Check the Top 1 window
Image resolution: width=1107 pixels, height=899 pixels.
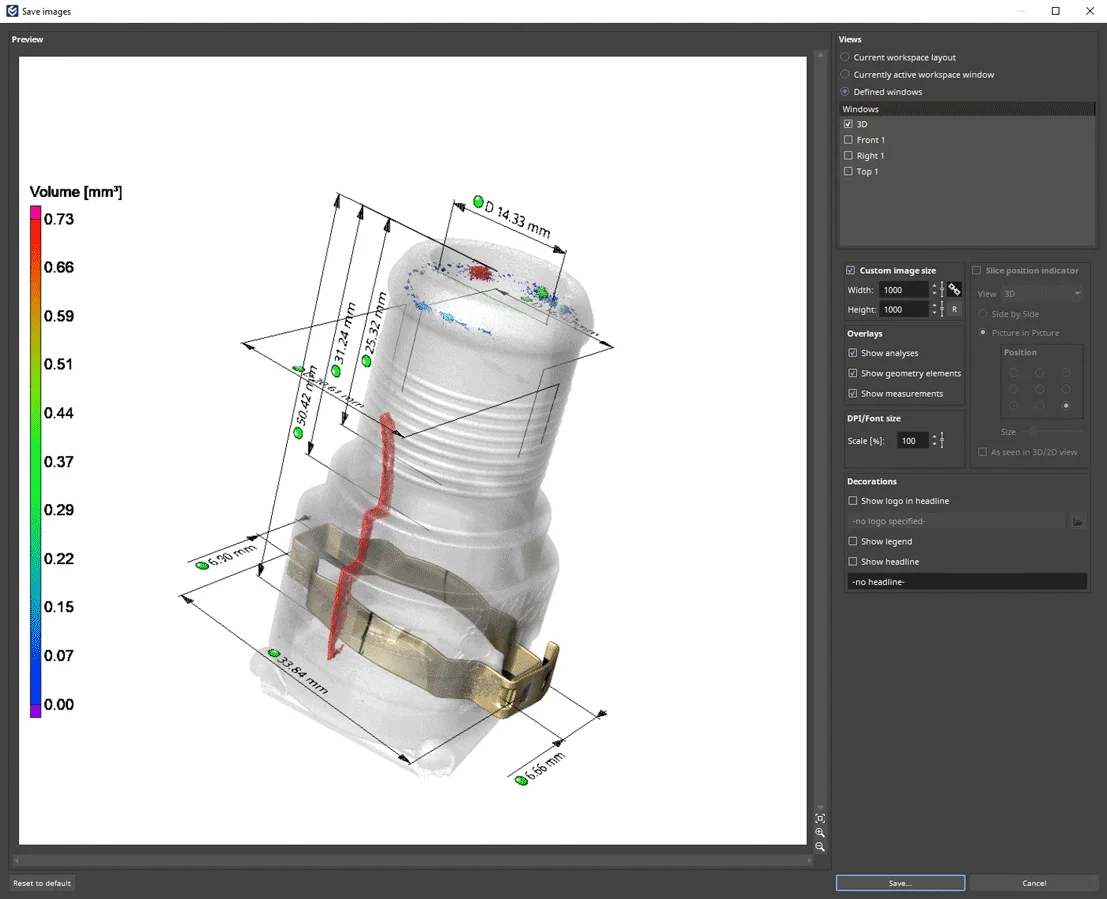click(x=849, y=172)
